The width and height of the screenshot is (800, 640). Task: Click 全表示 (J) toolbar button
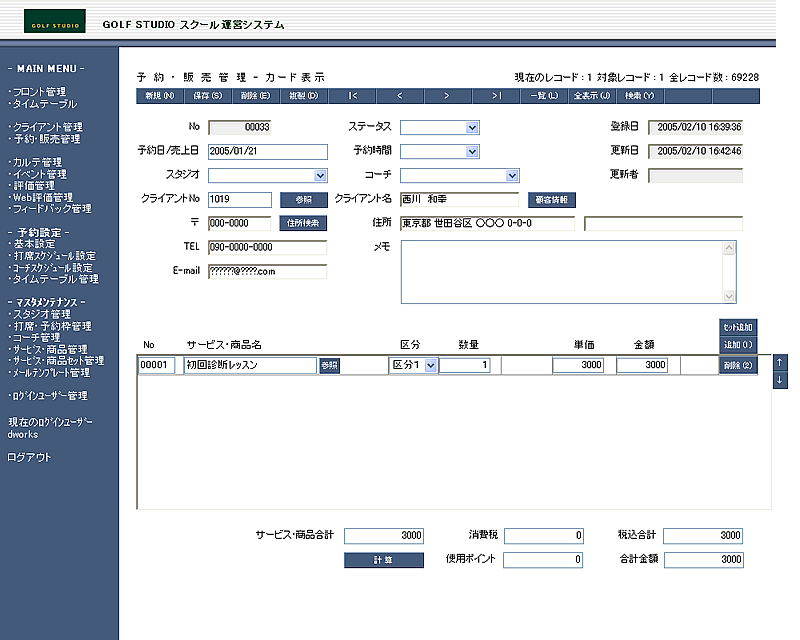[x=592, y=96]
